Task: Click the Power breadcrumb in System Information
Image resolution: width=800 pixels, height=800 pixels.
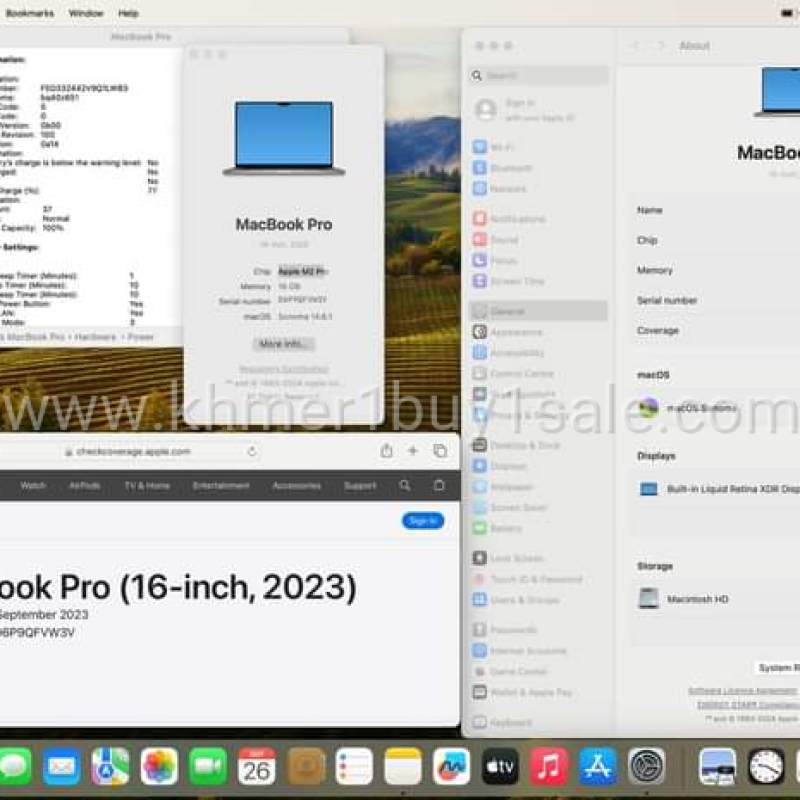Action: click(140, 337)
